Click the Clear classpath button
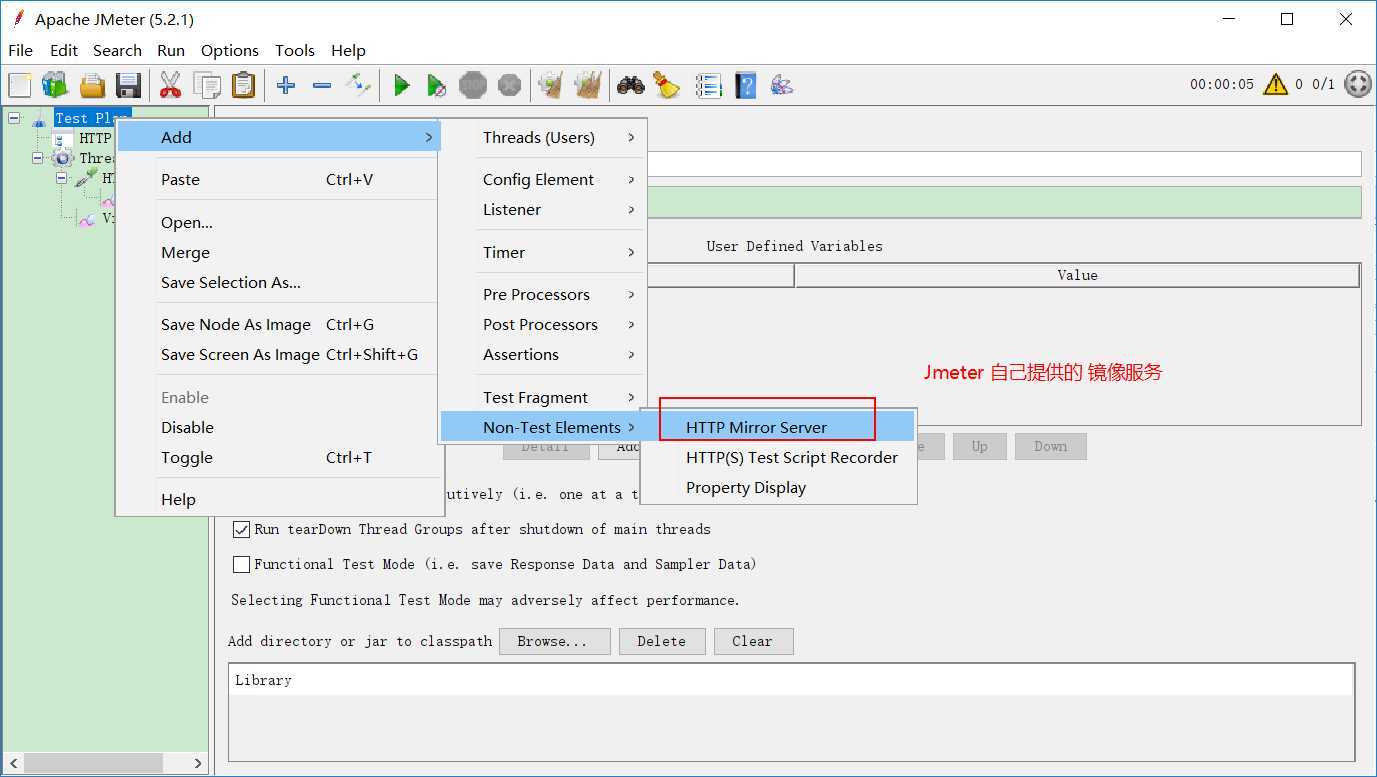 pyautogui.click(x=752, y=641)
